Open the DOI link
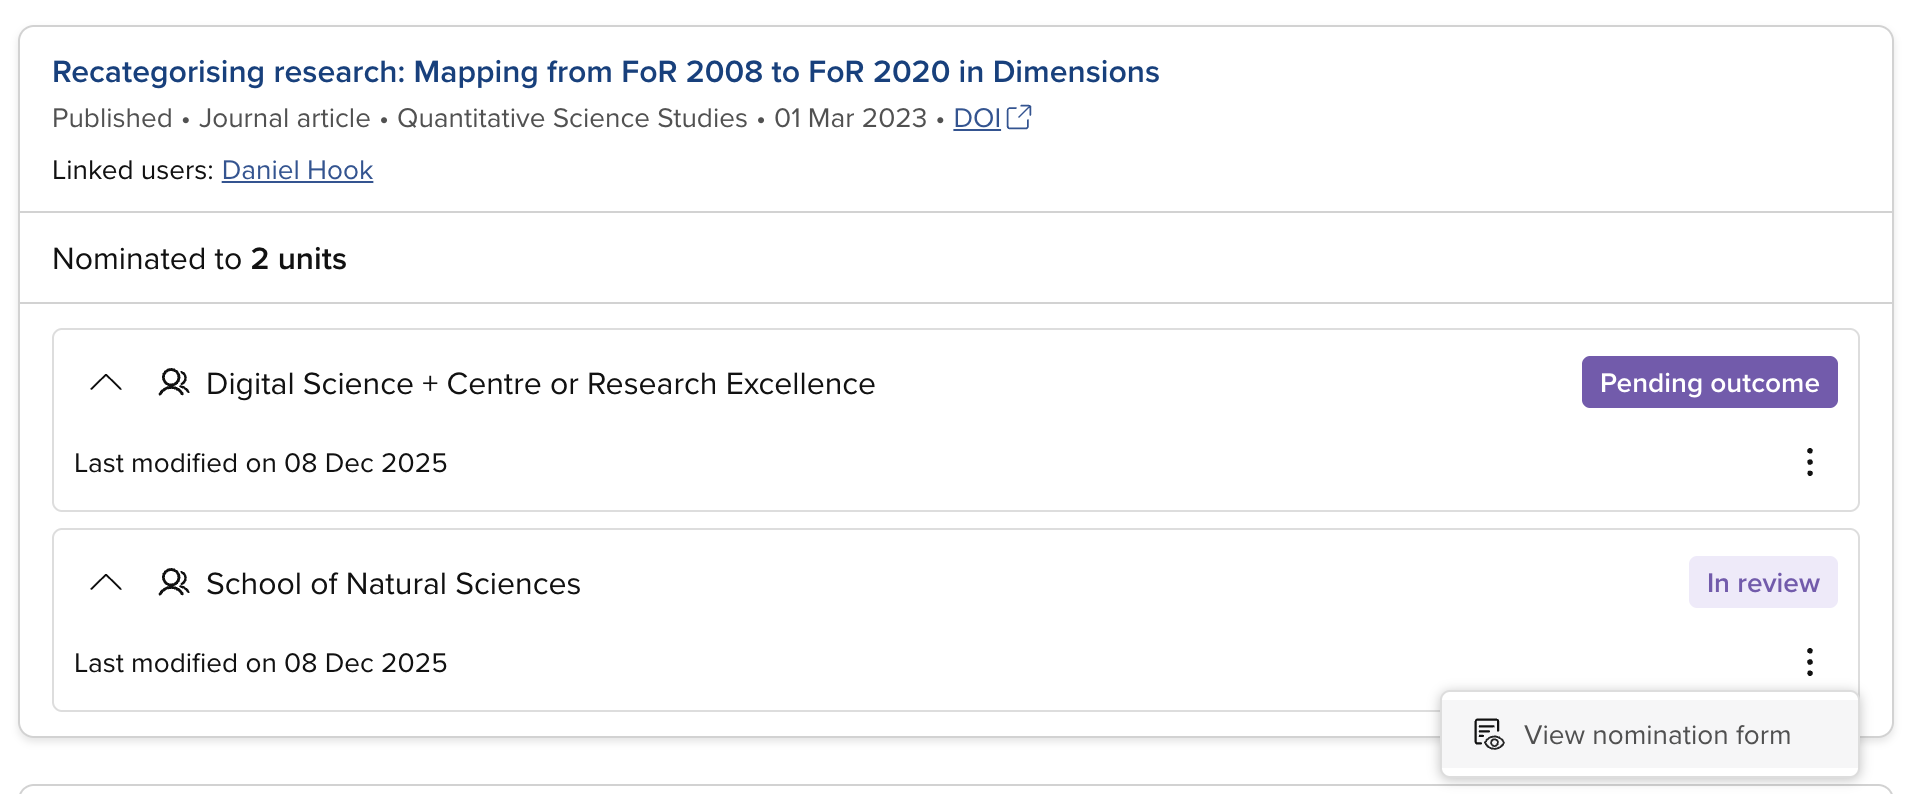 [x=976, y=118]
